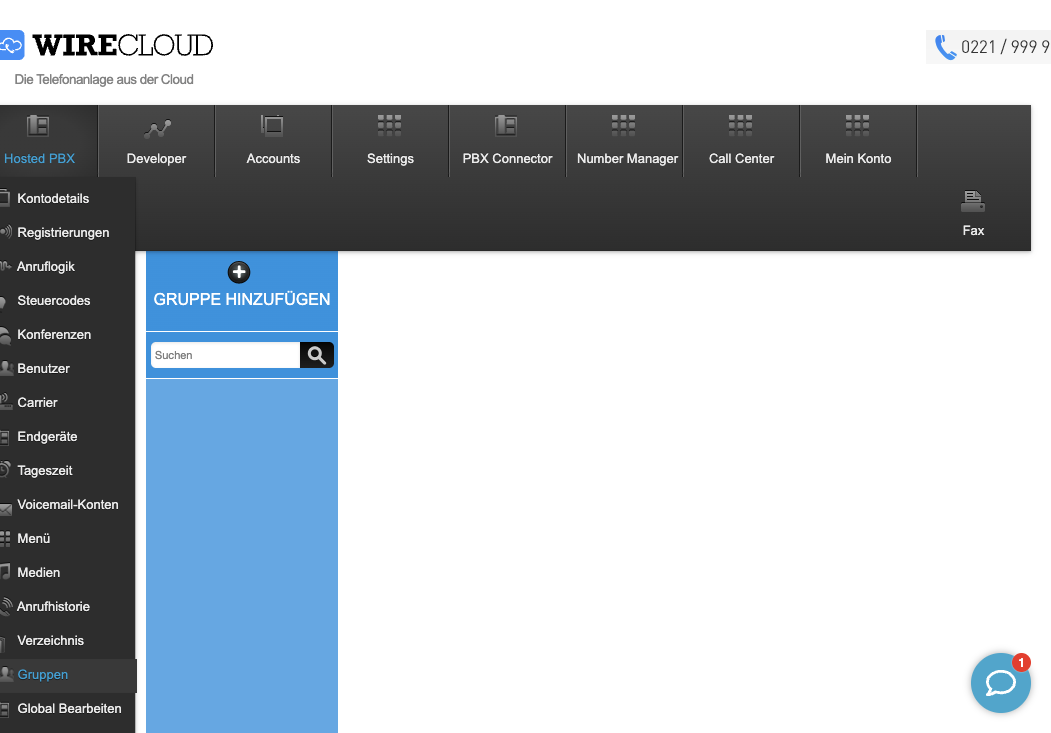Click the WireCloud cloud logo

click(x=13, y=45)
